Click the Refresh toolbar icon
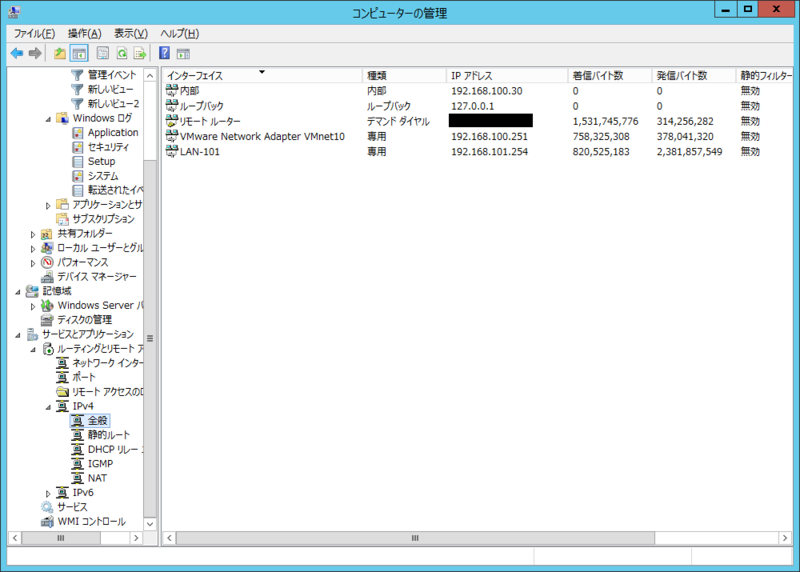 coord(121,53)
